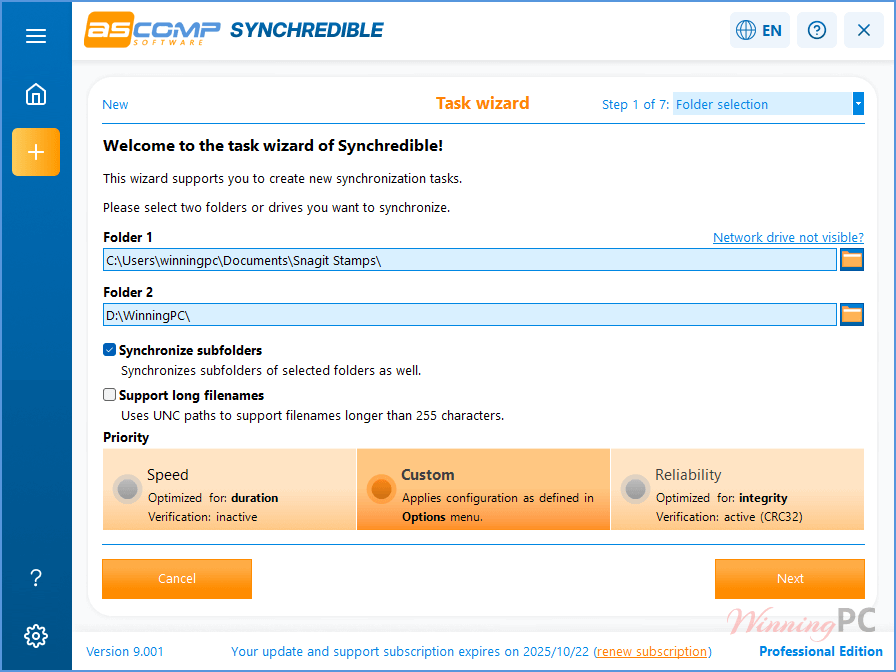Image resolution: width=896 pixels, height=672 pixels.
Task: Browse for Folder 1 using folder icon
Action: 851,259
